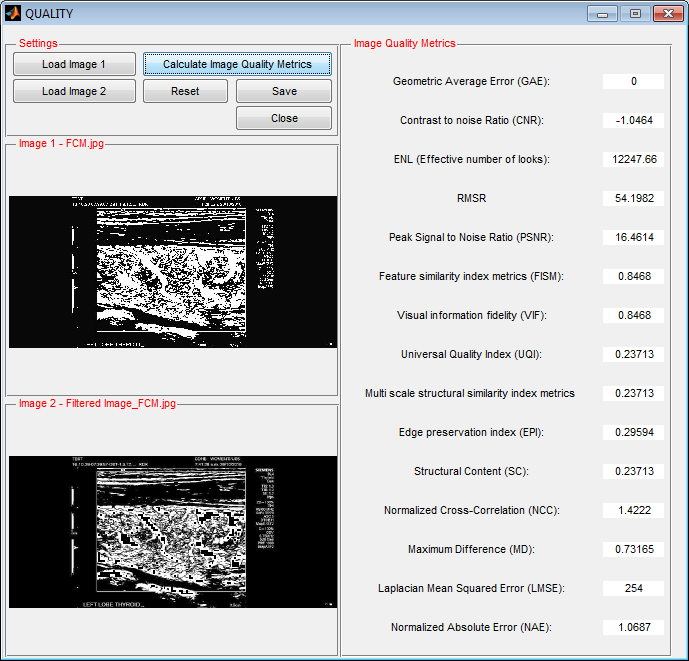
Task: Click the Maximum Difference value 0.73165
Action: click(x=633, y=549)
